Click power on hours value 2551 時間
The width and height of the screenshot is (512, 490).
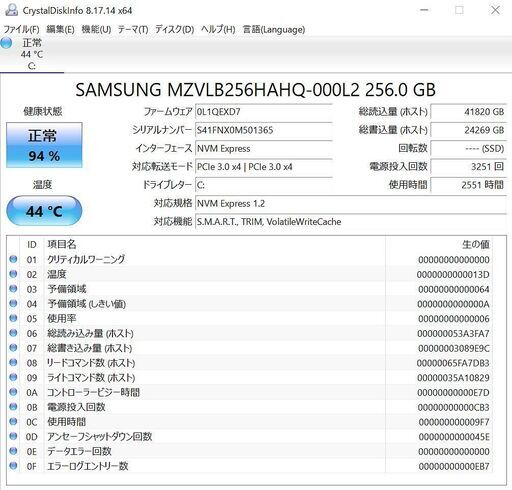(469, 185)
